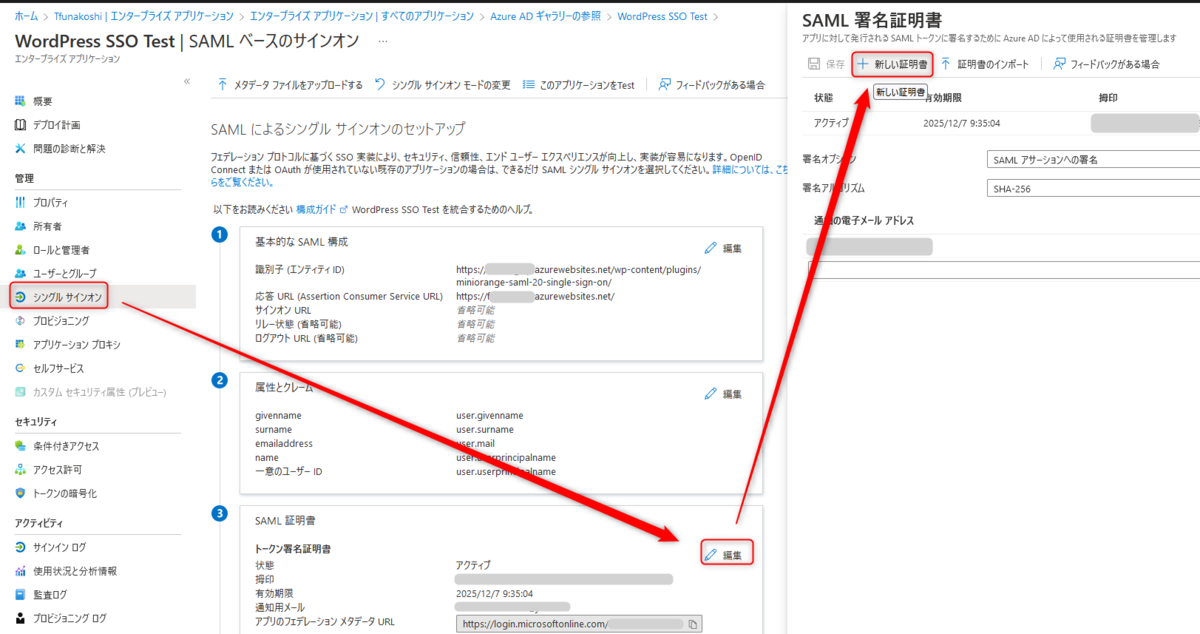Click the empty notification email input

1004,269
